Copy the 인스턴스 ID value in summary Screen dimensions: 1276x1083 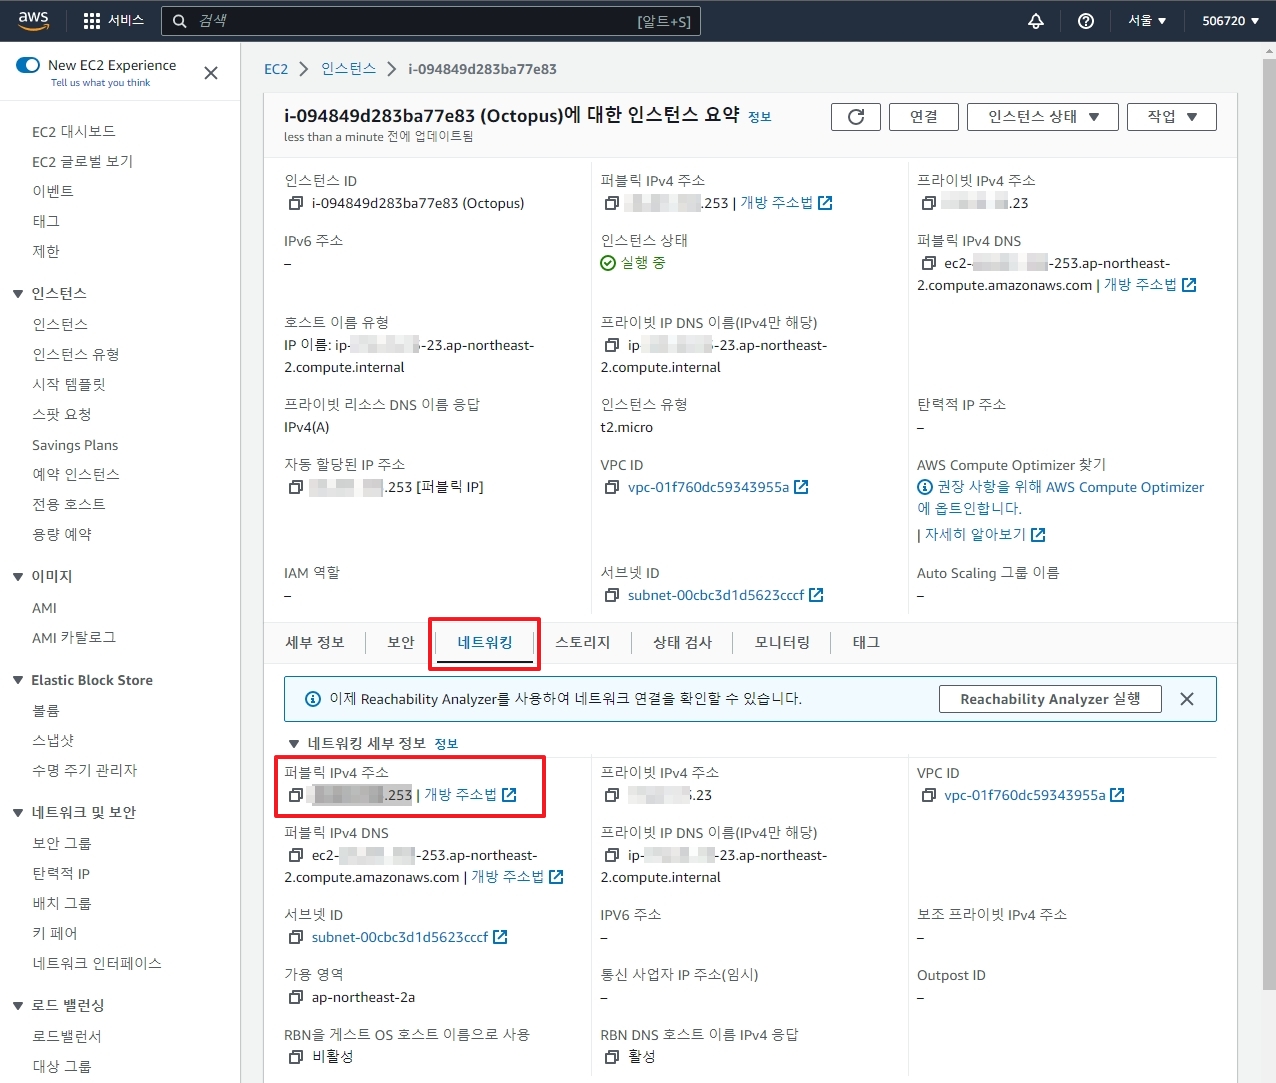click(x=296, y=203)
